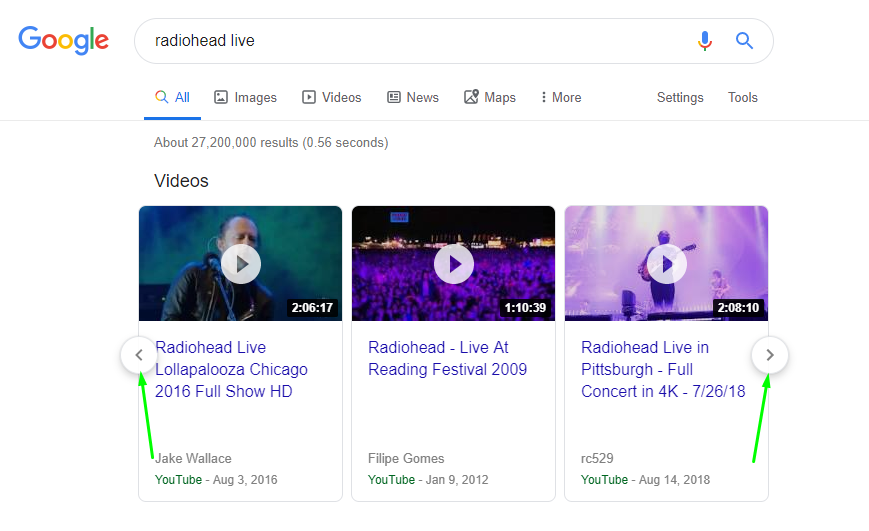Open search Settings

(x=680, y=98)
